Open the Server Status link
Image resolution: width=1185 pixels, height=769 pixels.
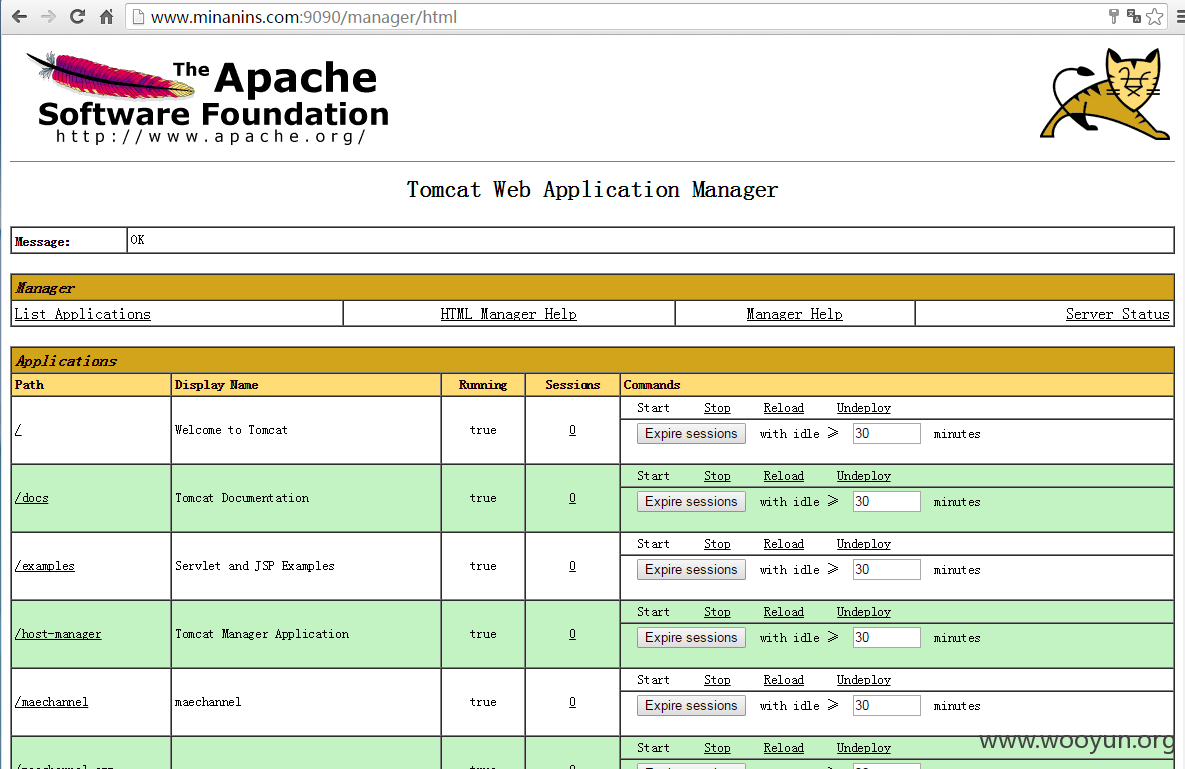pyautogui.click(x=1117, y=314)
